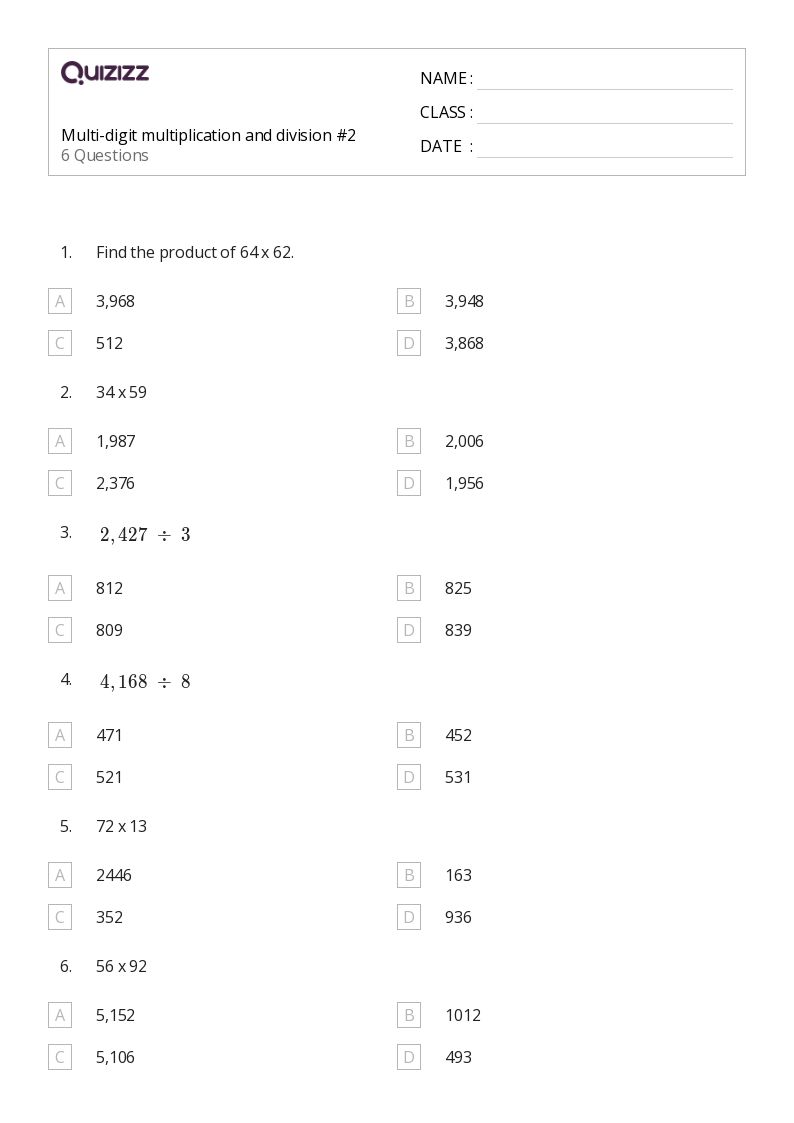
Task: Mark option D 3,868 for question 1
Action: click(409, 343)
